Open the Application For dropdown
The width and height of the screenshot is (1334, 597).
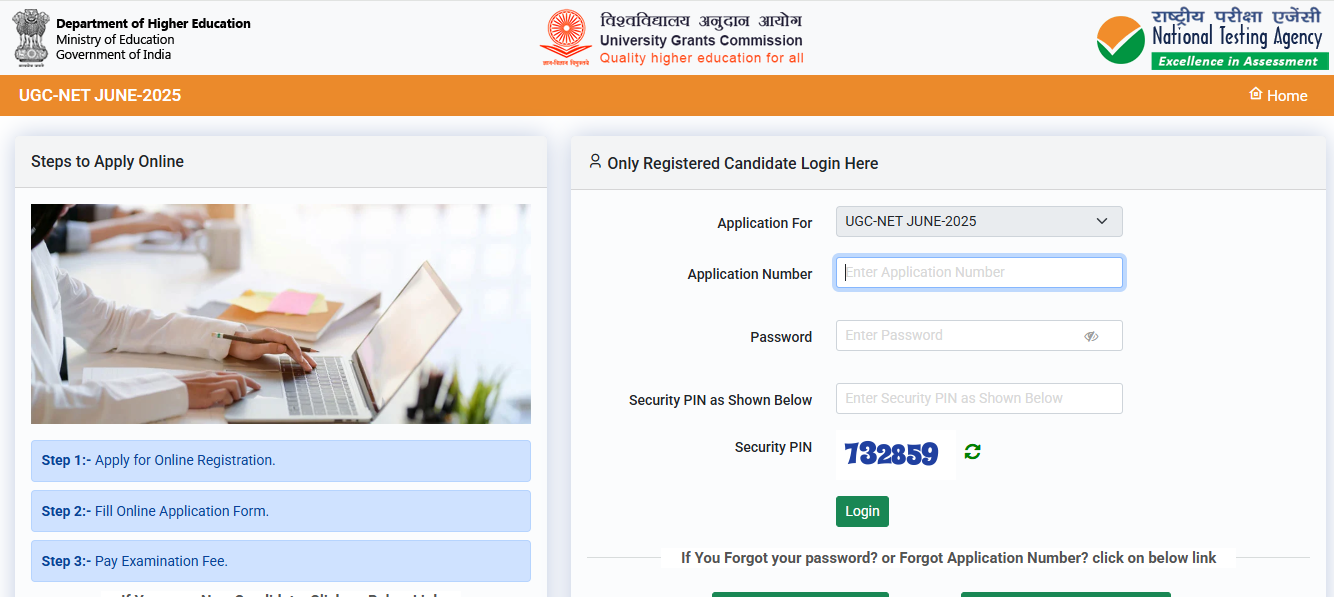[979, 221]
